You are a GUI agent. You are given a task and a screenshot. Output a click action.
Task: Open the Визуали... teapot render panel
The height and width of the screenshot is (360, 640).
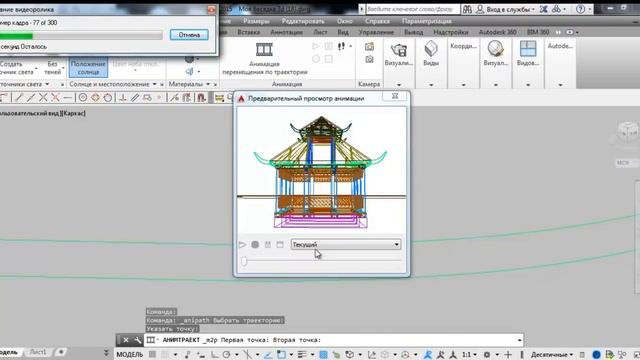399,55
